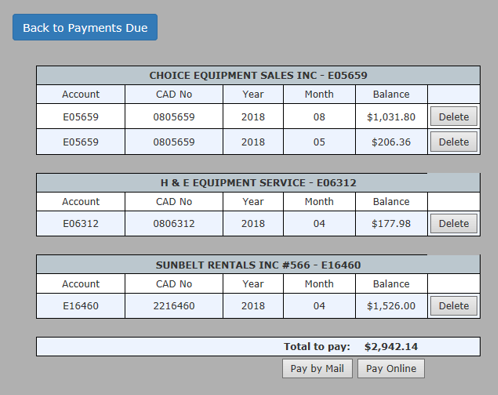Click CAD No 0806312 cell

tap(174, 223)
